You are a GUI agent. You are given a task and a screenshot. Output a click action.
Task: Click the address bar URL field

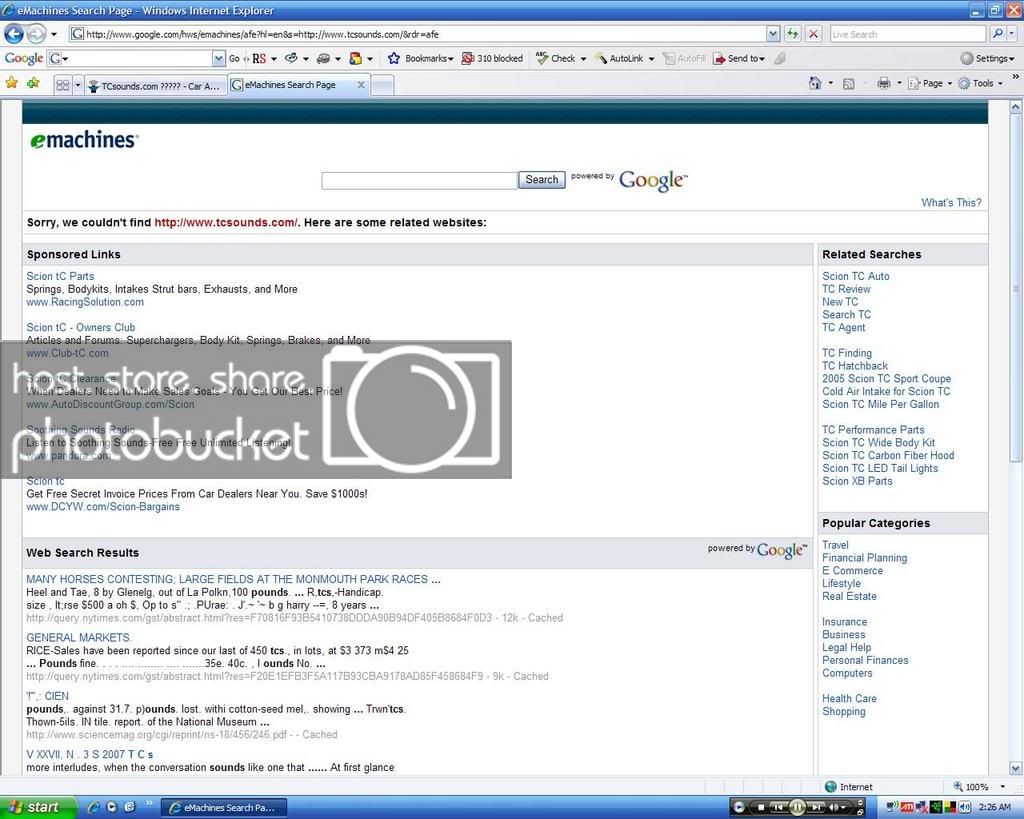[418, 34]
